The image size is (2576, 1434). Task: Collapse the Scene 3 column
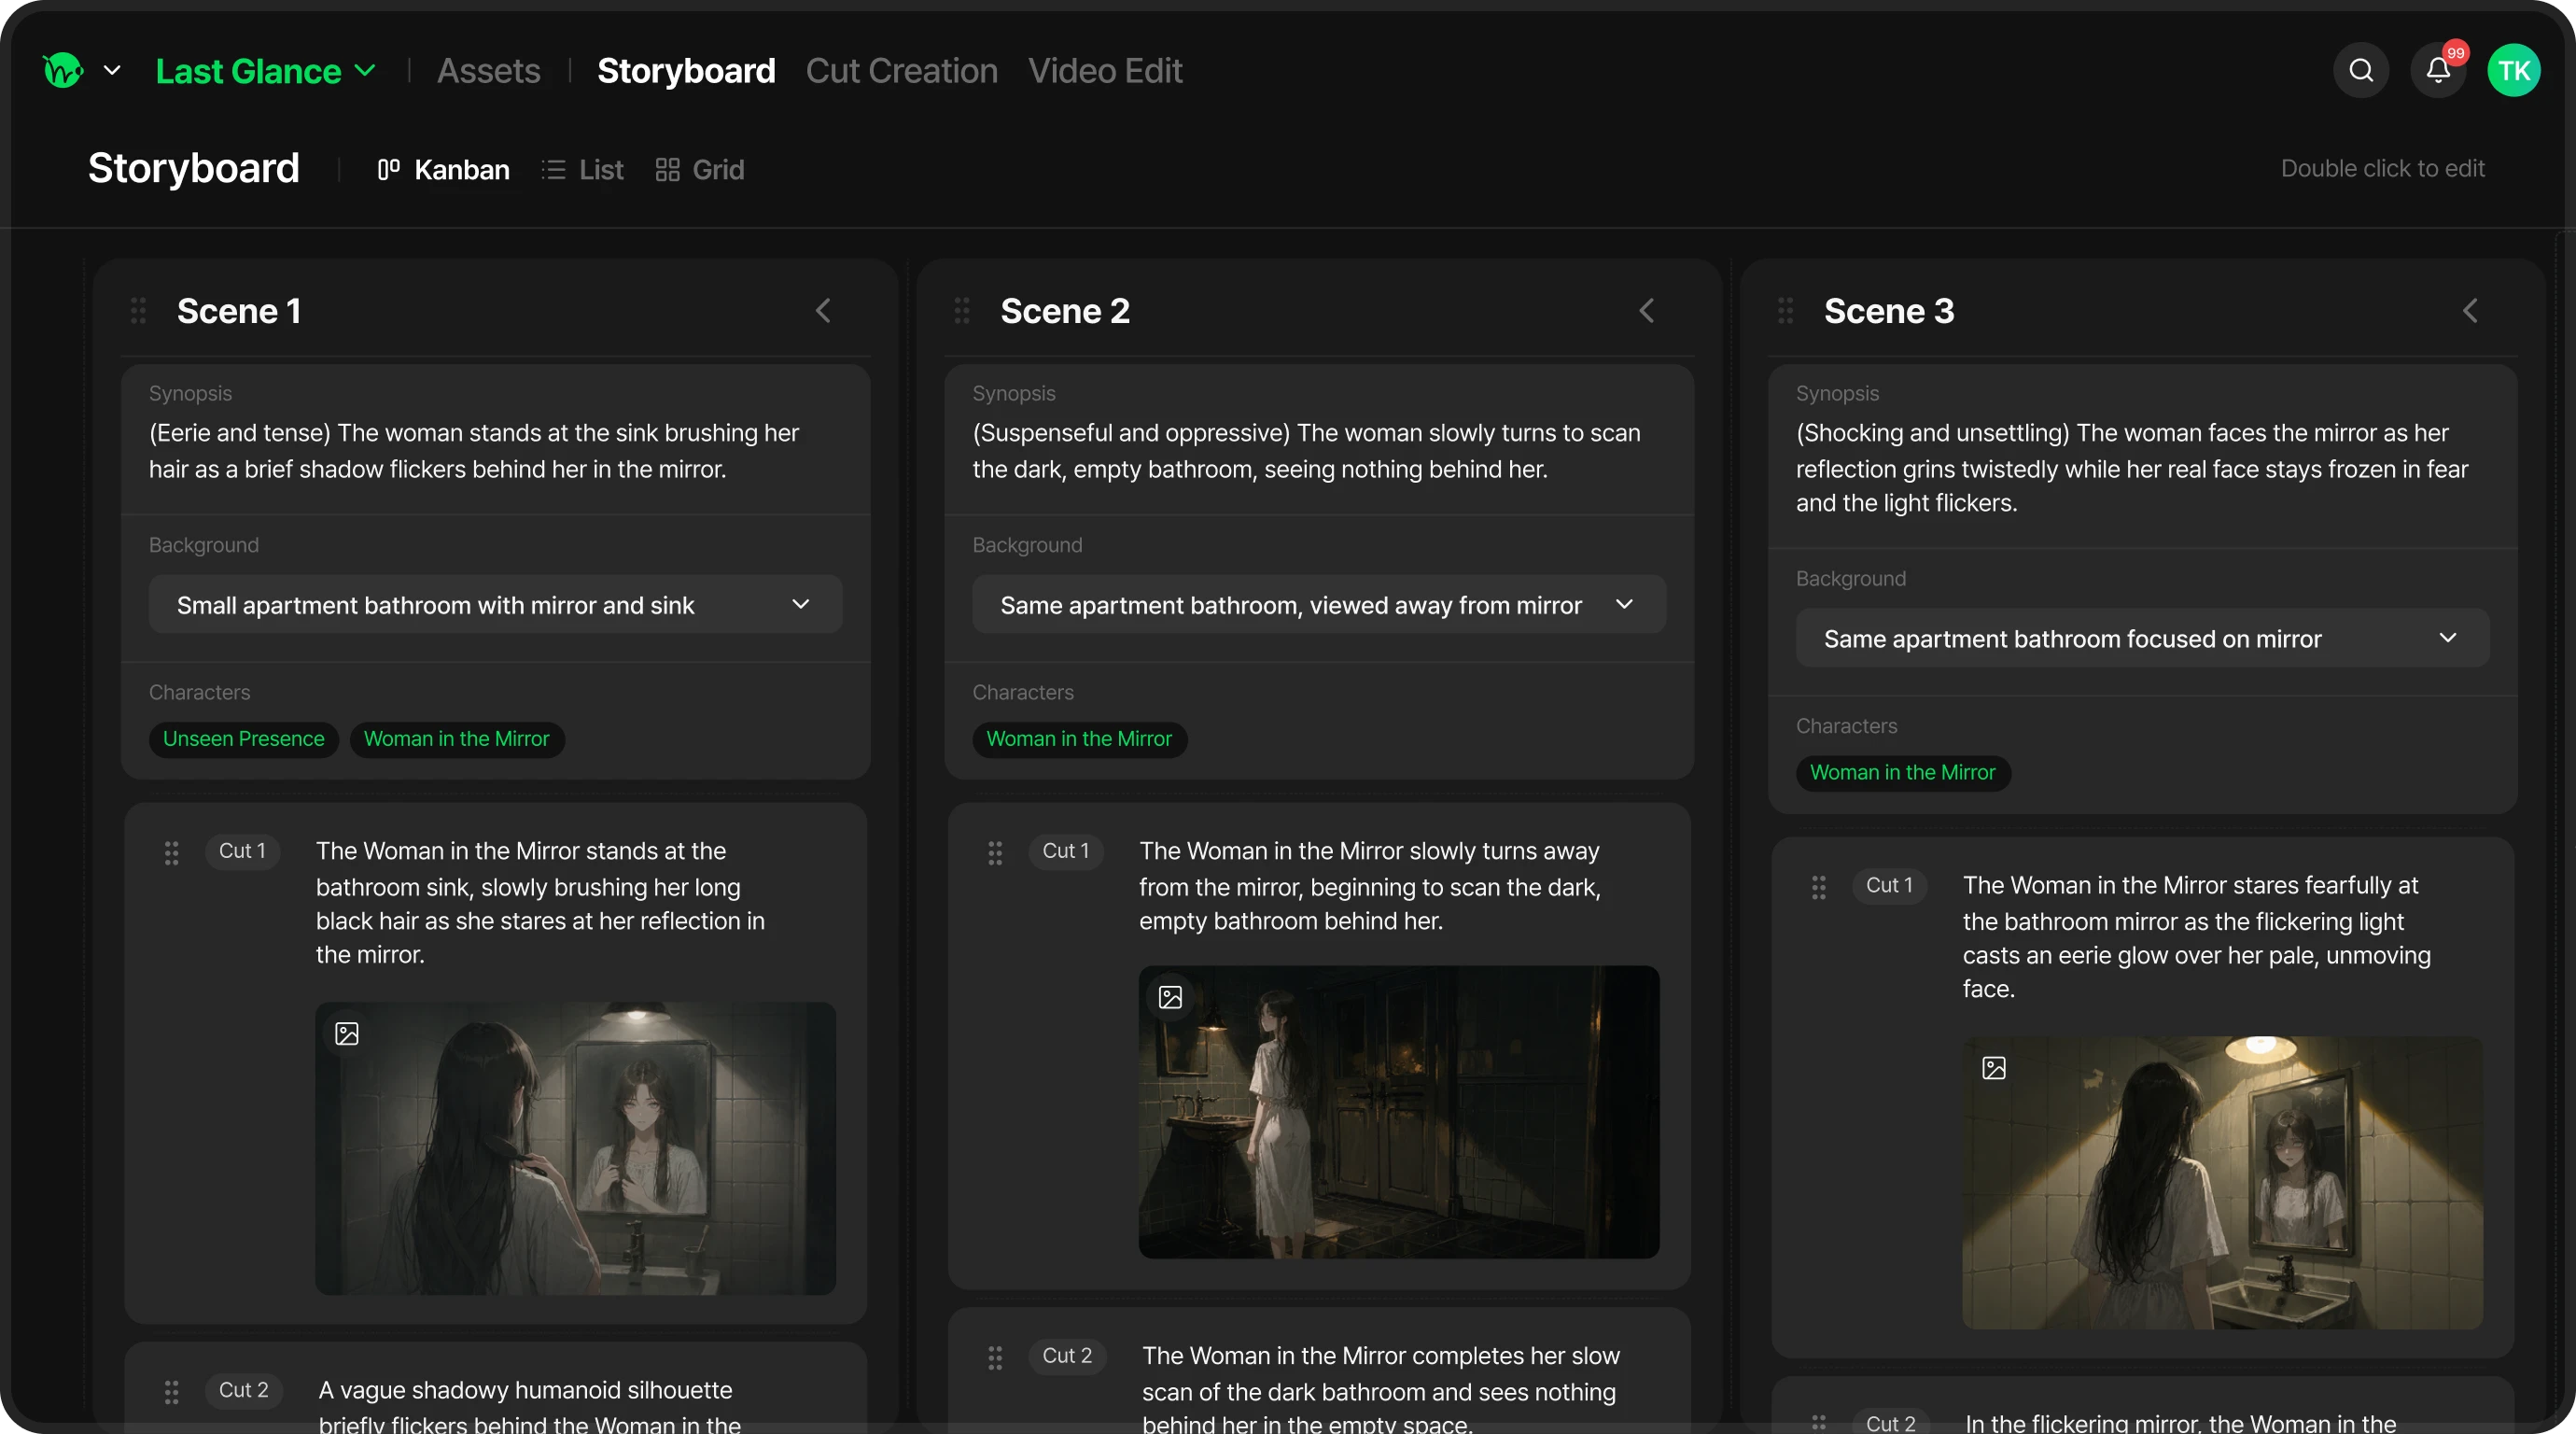tap(2470, 310)
